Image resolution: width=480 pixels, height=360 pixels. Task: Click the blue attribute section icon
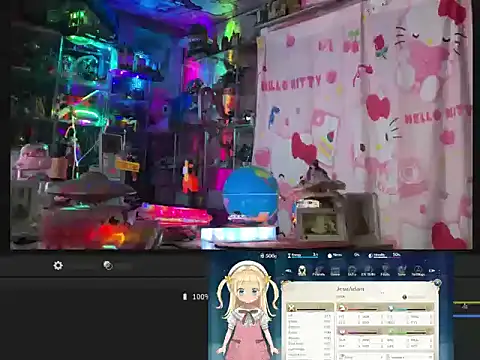coord(391,308)
